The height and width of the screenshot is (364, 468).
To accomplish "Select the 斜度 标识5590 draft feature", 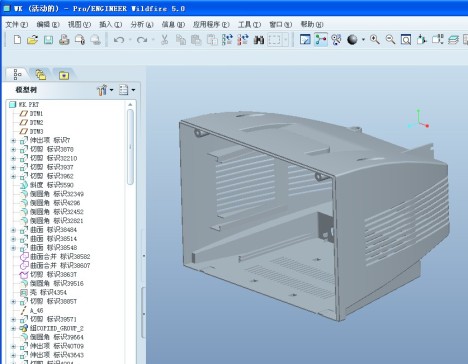I will pyautogui.click(x=47, y=185).
